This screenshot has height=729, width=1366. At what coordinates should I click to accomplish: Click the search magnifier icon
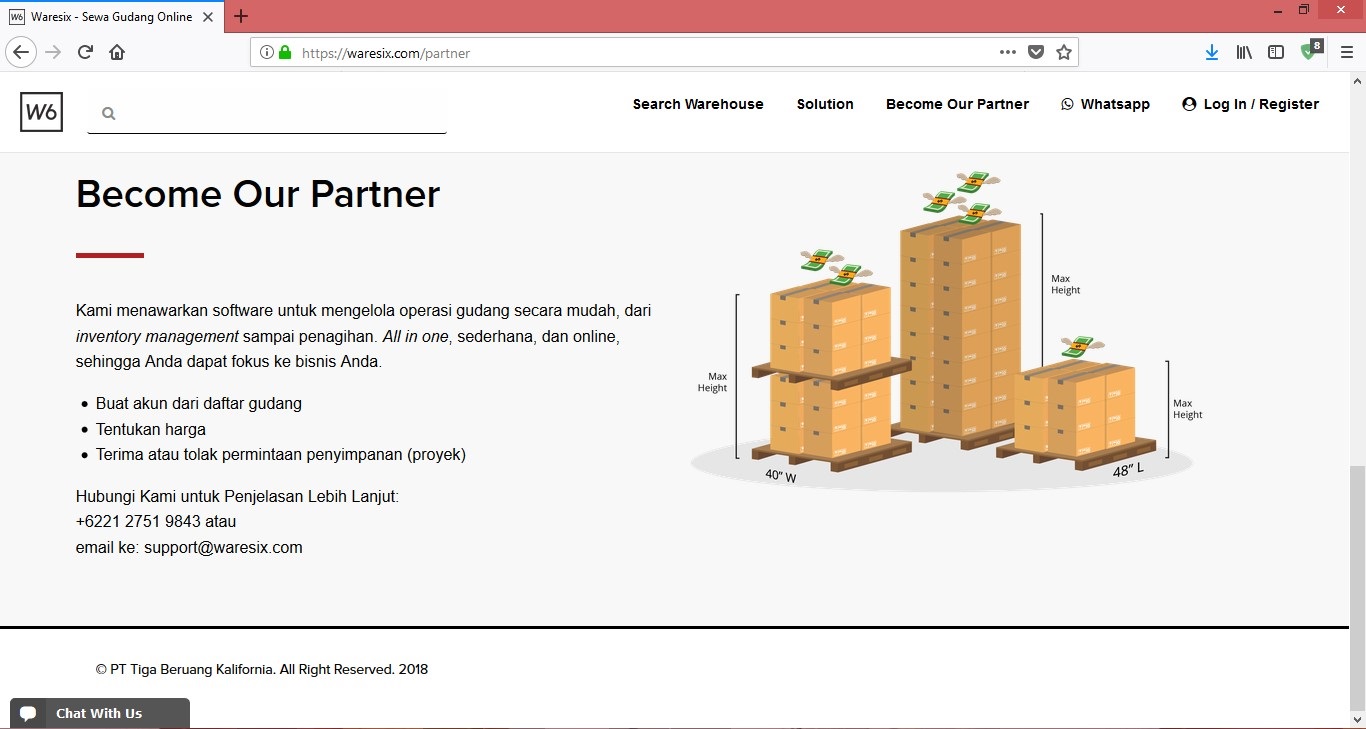click(x=109, y=114)
